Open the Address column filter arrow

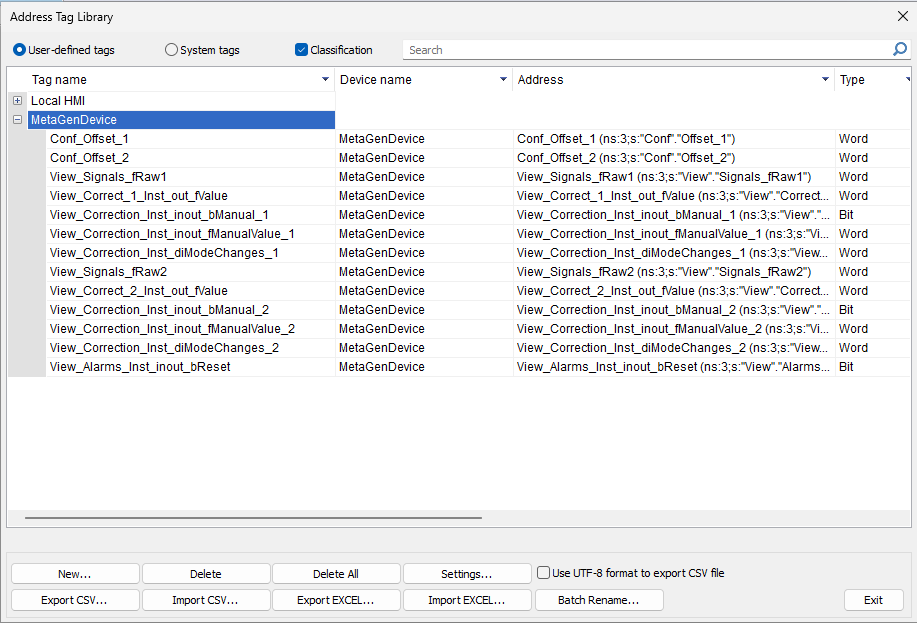(825, 79)
